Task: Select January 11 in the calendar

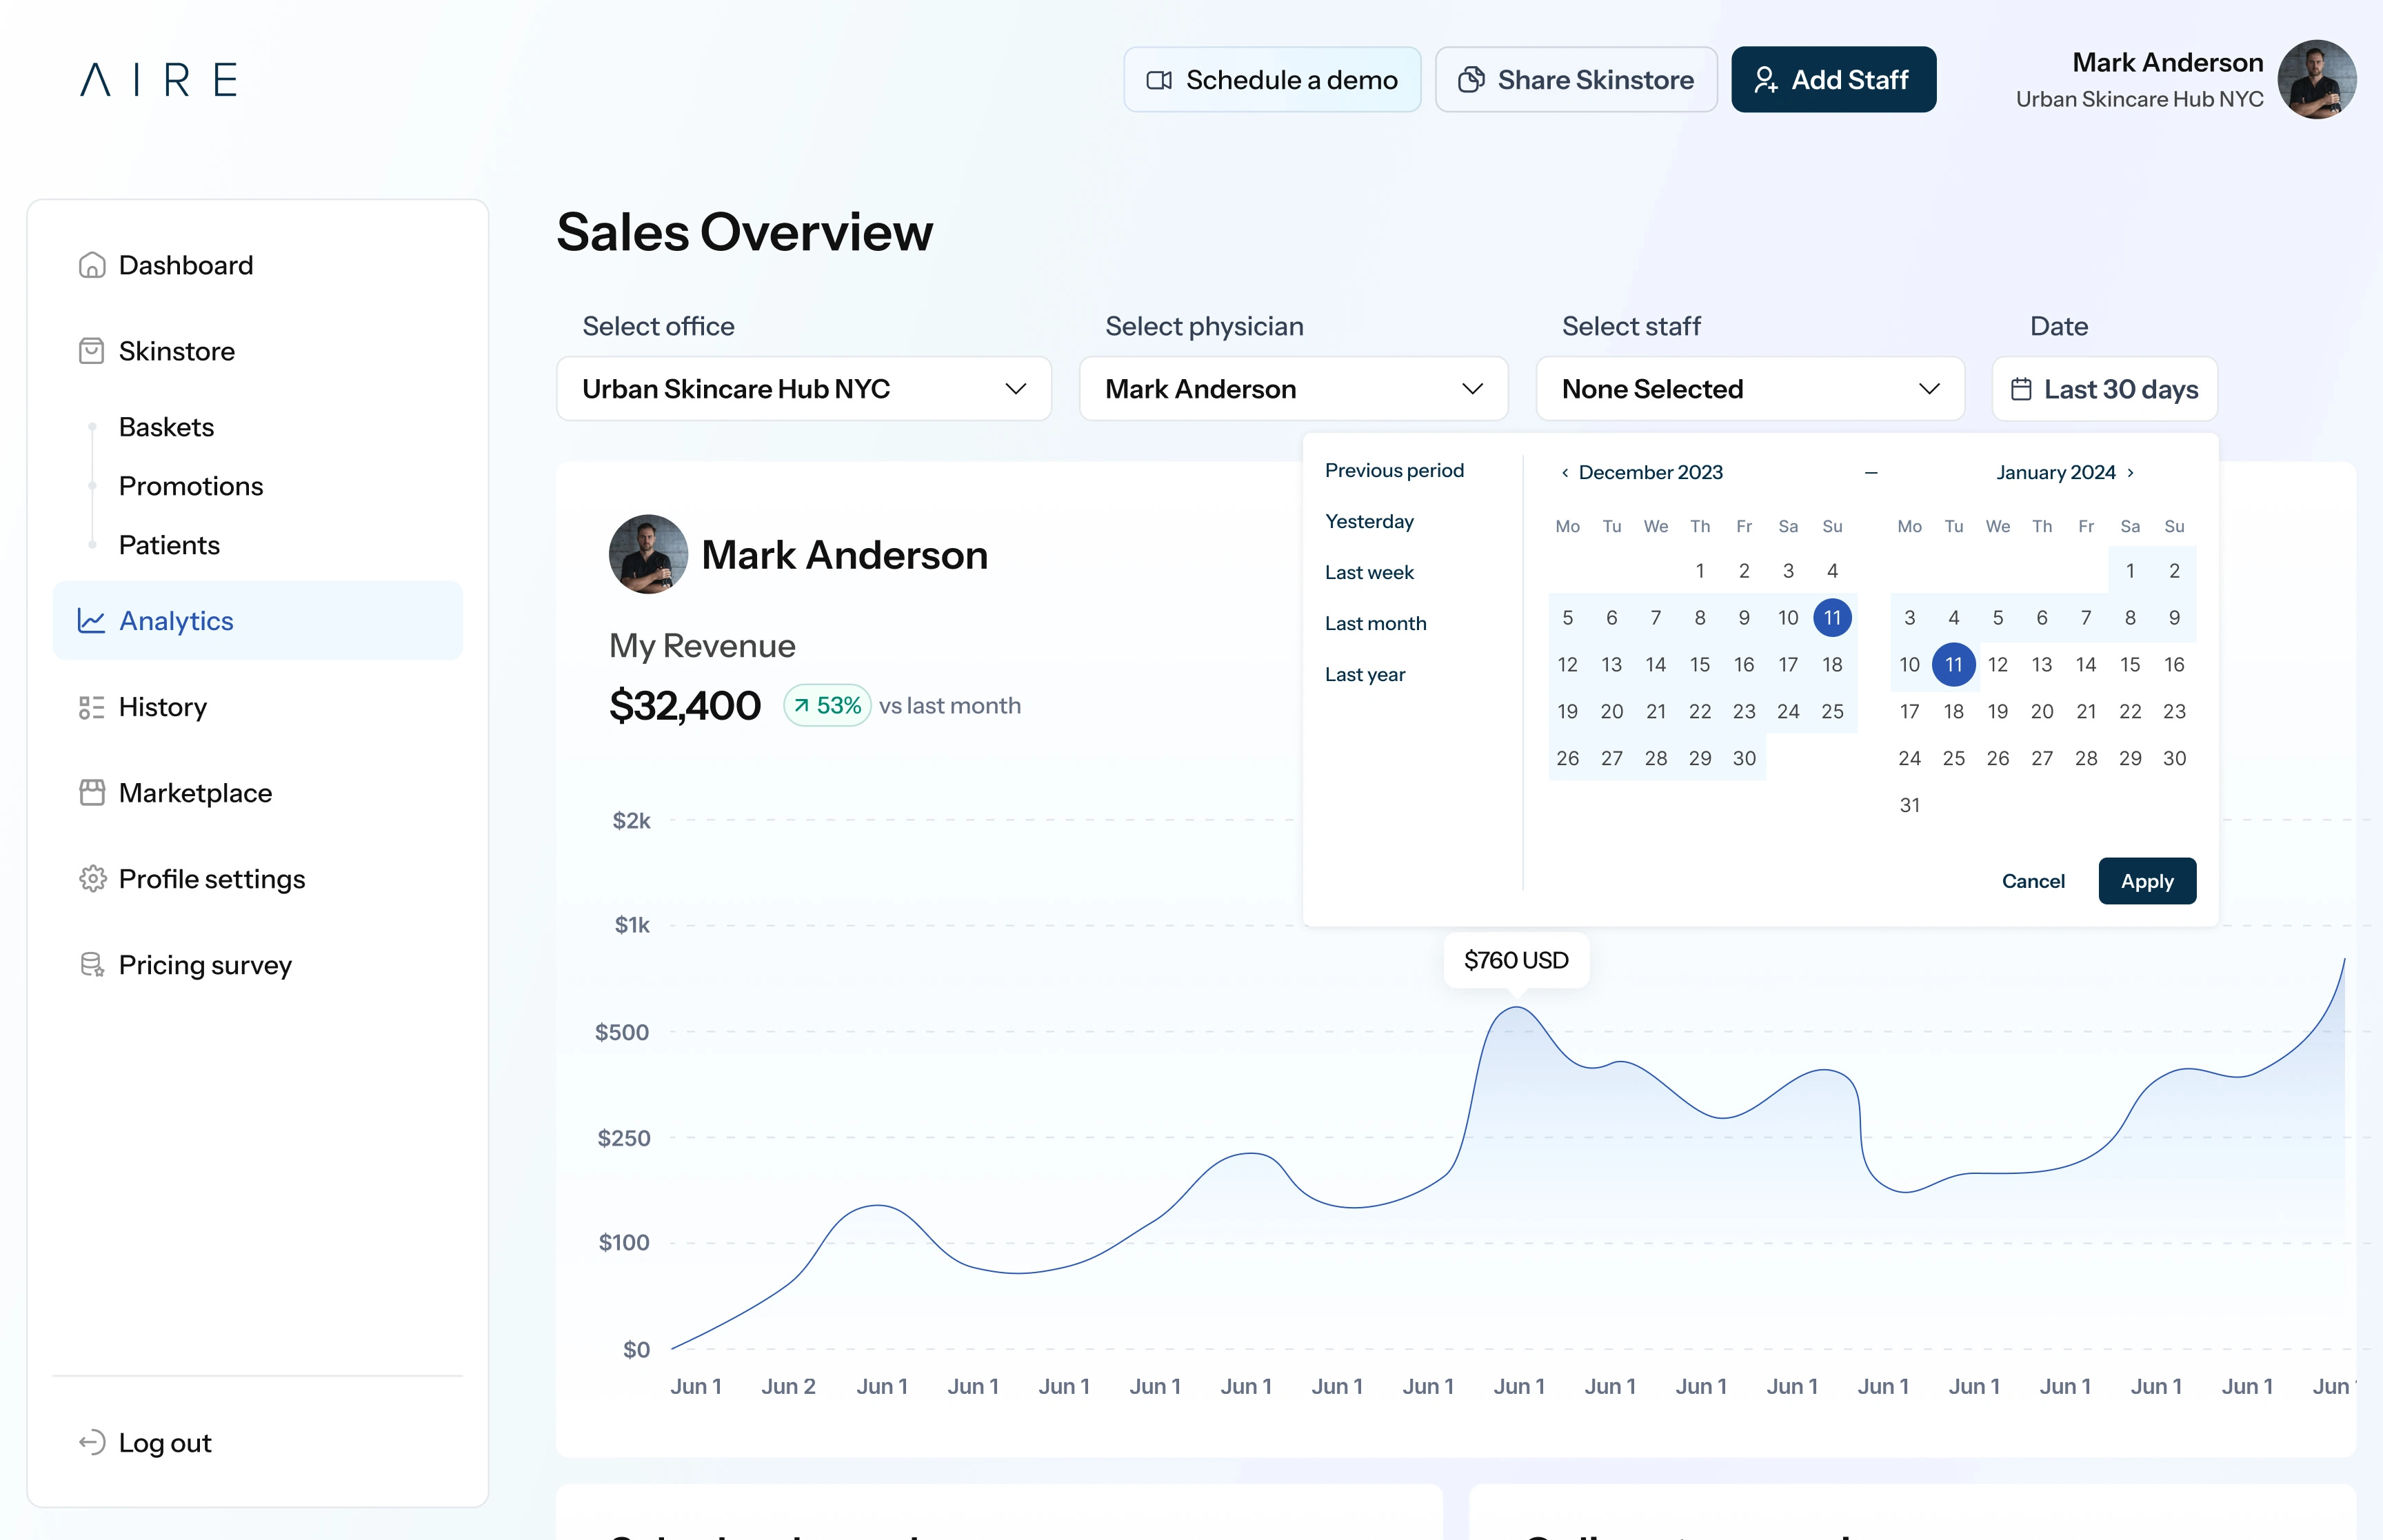Action: click(x=1953, y=665)
